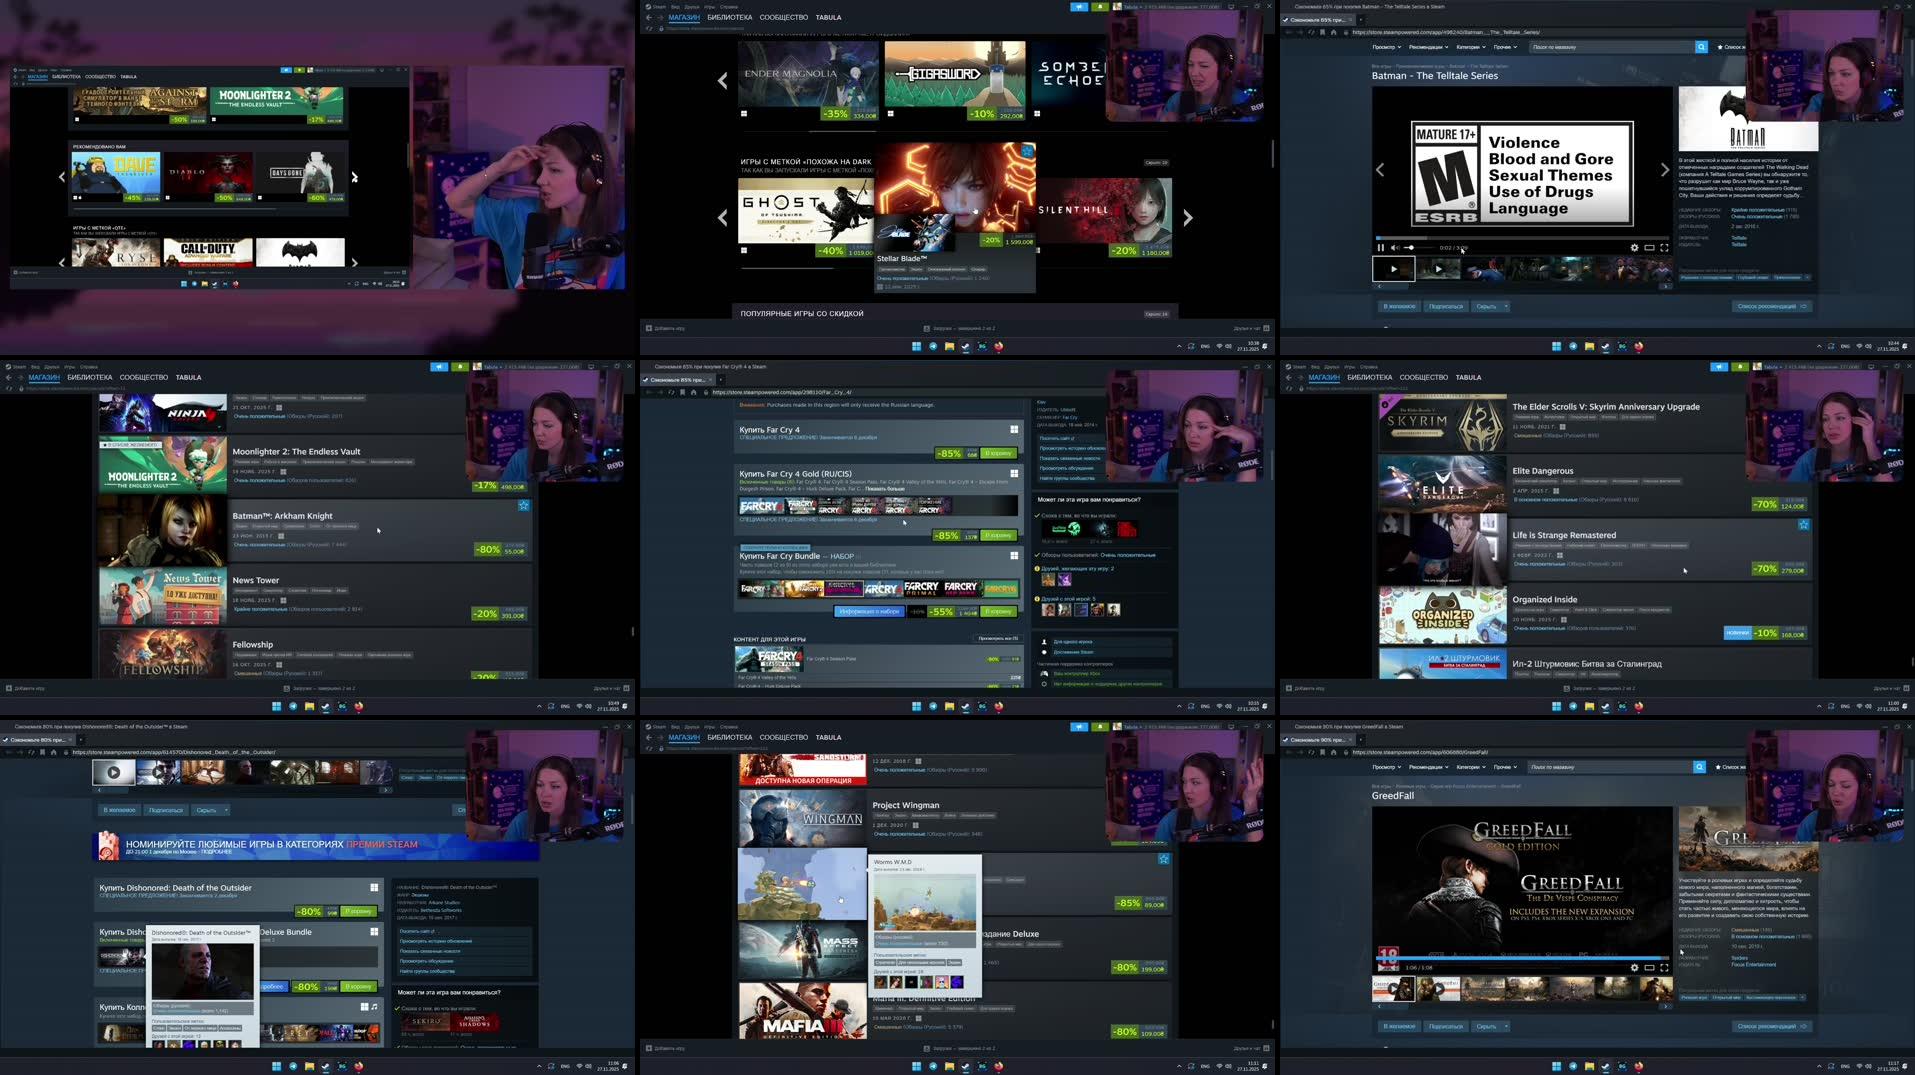Open video player settings gear on Batman trailer

point(1634,247)
